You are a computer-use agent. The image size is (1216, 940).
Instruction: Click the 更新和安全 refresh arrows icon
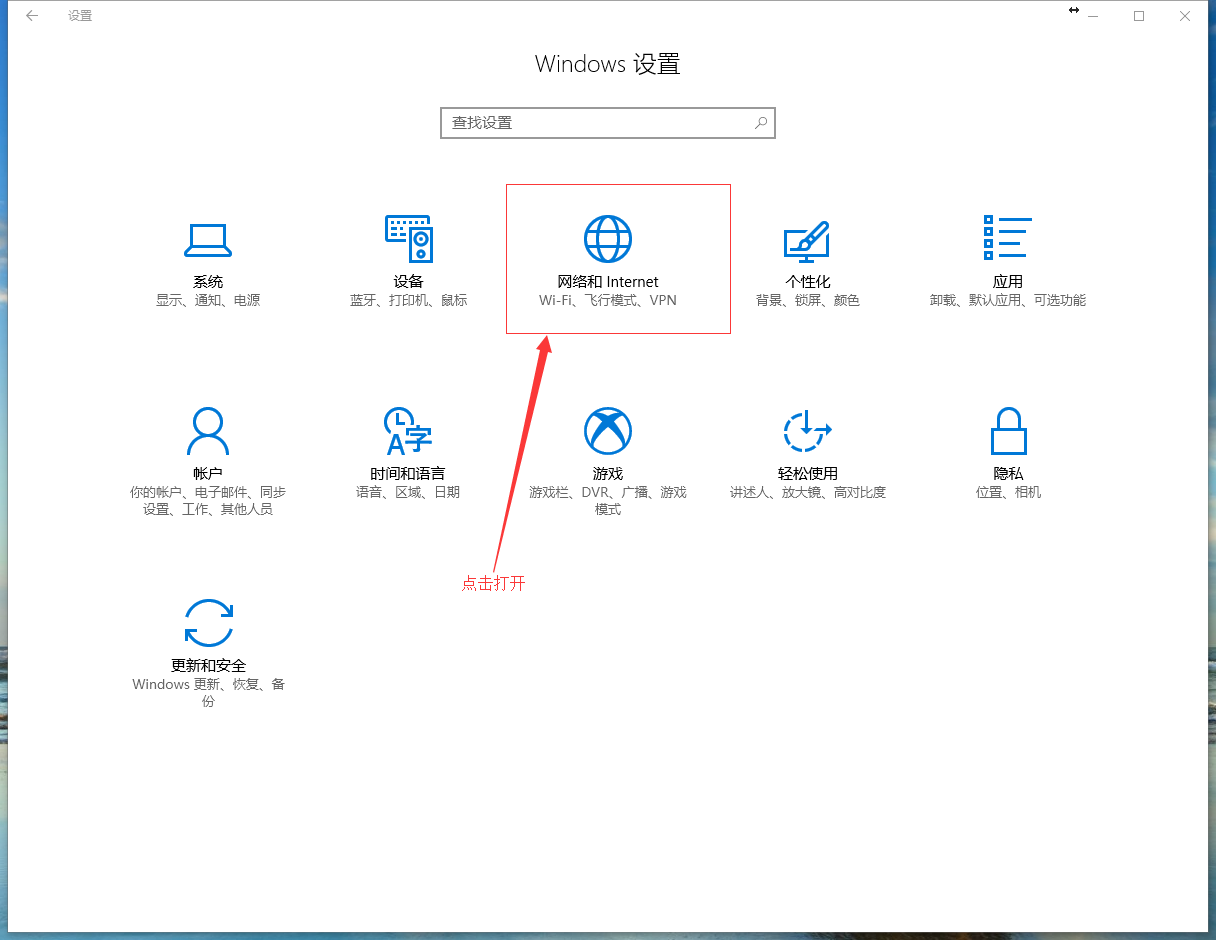[x=208, y=623]
